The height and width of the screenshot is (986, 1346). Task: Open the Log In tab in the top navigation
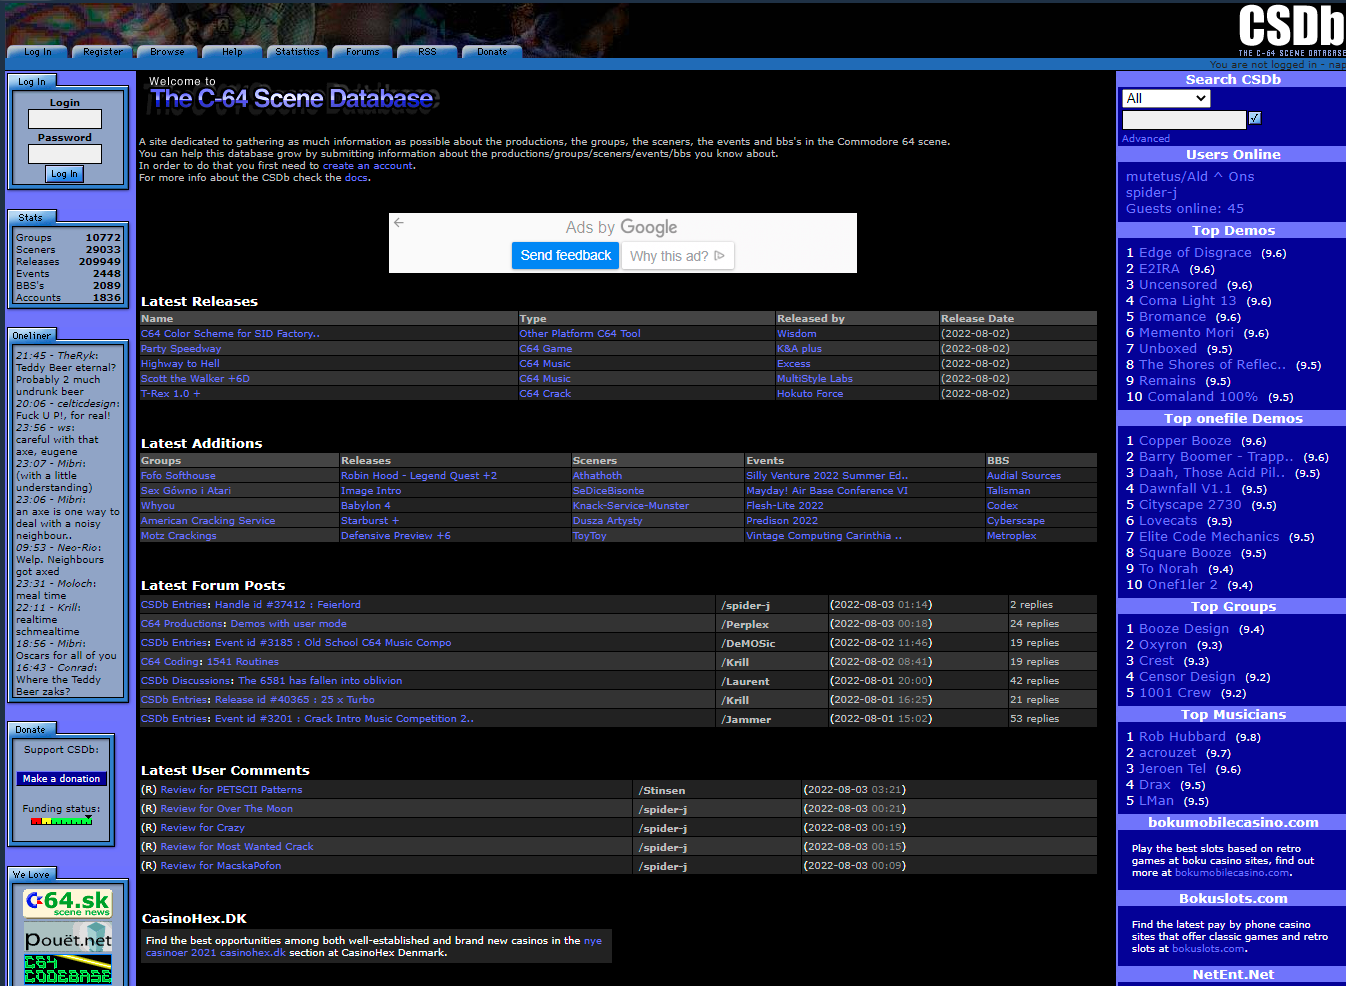pyautogui.click(x=38, y=52)
